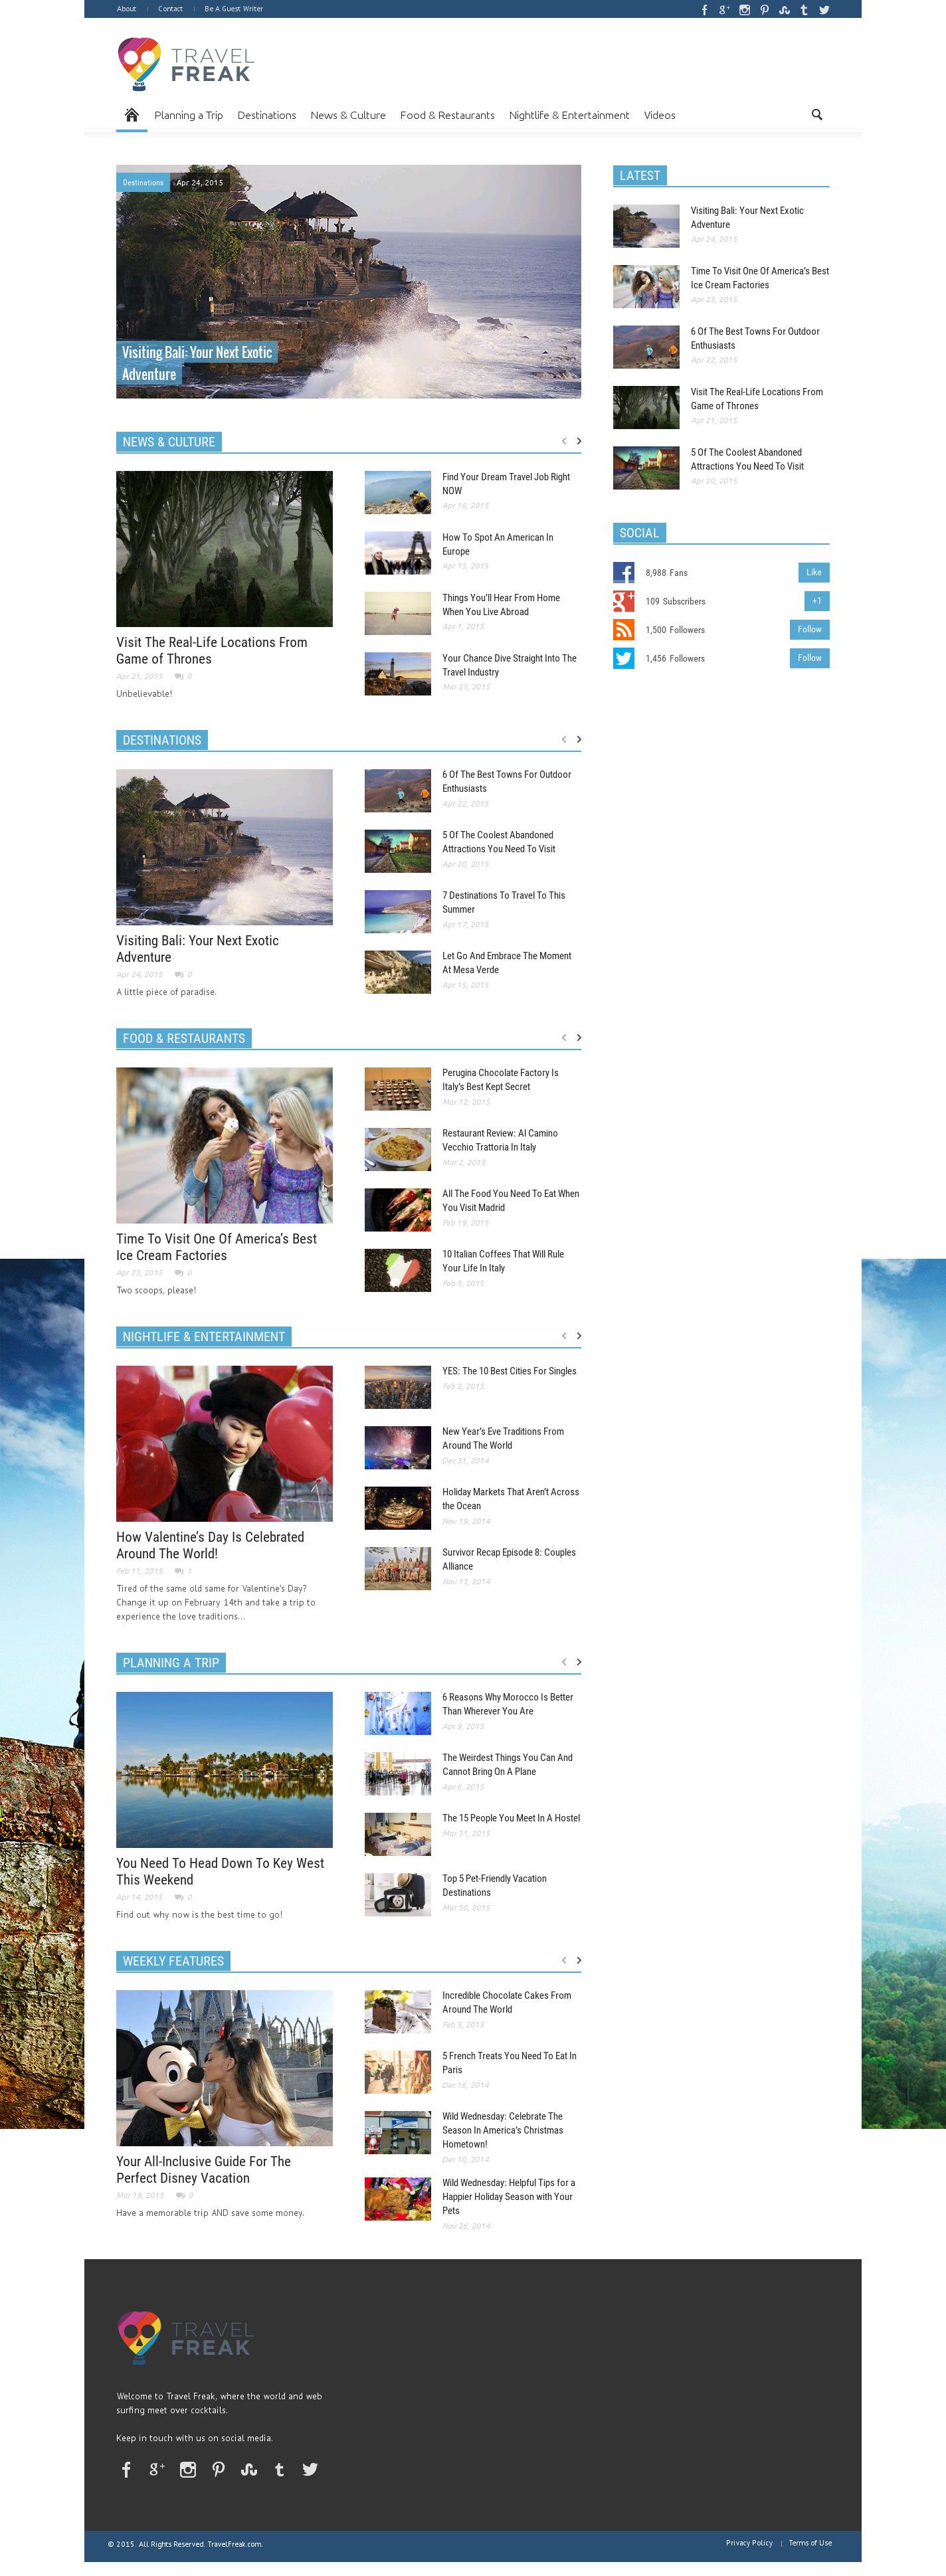Click the Tumblr icon in footer
946x2576 pixels.
pyautogui.click(x=279, y=2469)
